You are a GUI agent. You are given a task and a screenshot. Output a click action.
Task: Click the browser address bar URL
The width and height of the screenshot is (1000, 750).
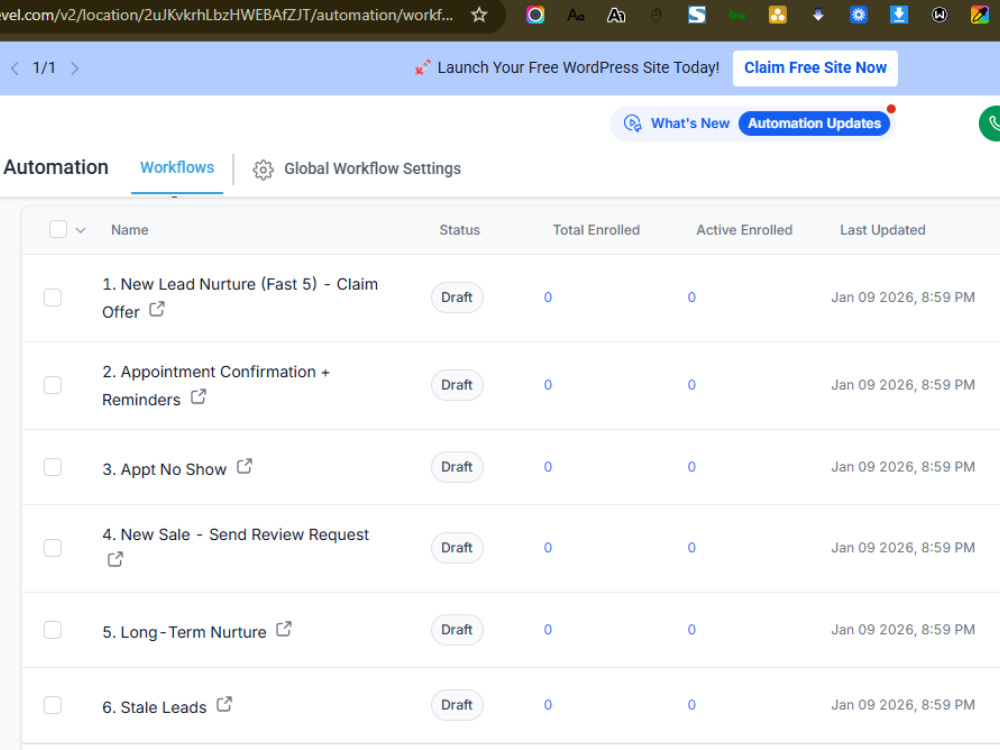coord(226,14)
